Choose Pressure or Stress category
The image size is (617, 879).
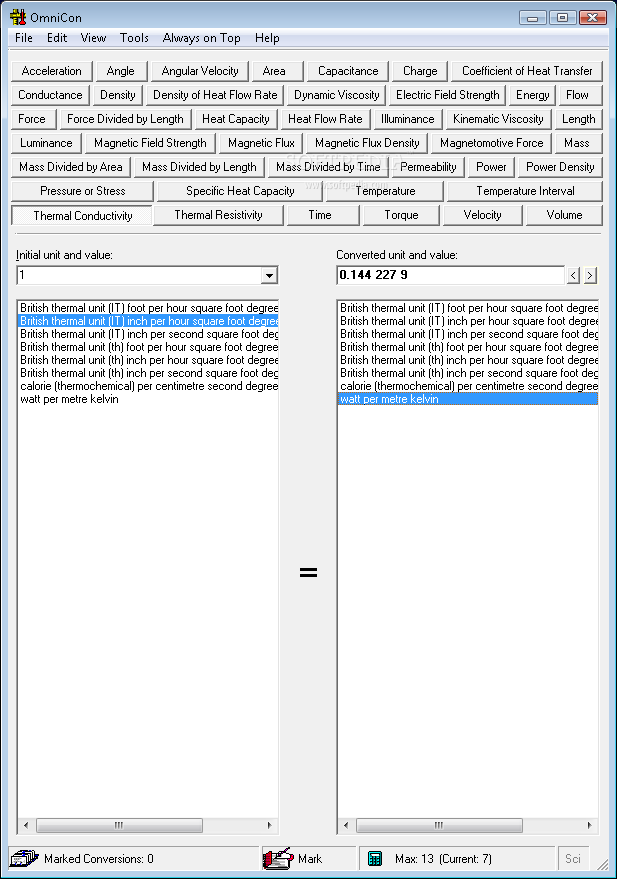[82, 192]
